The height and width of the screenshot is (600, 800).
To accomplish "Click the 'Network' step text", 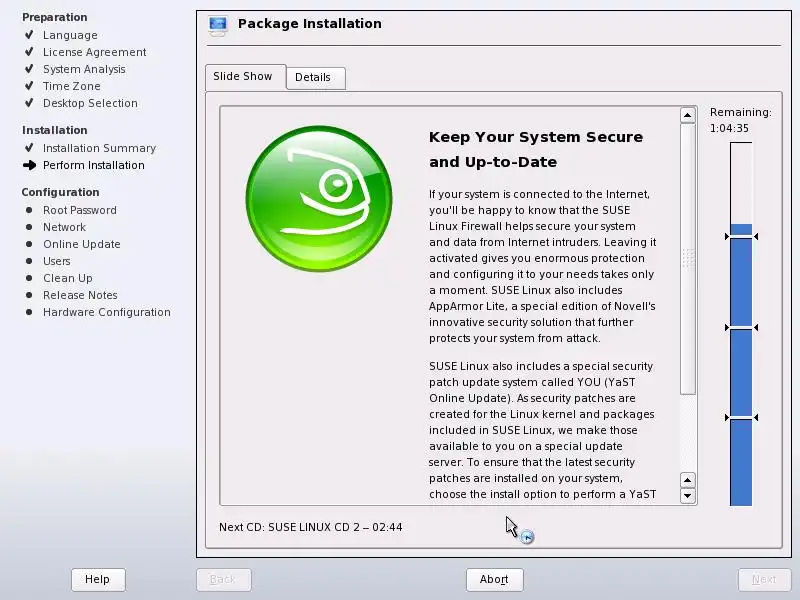I will (x=64, y=227).
